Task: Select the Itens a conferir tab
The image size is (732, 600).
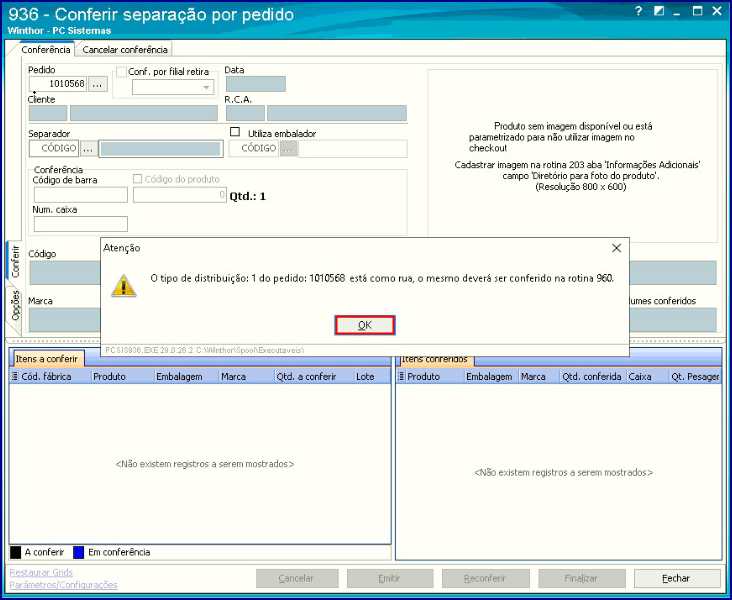Action: tap(47, 359)
